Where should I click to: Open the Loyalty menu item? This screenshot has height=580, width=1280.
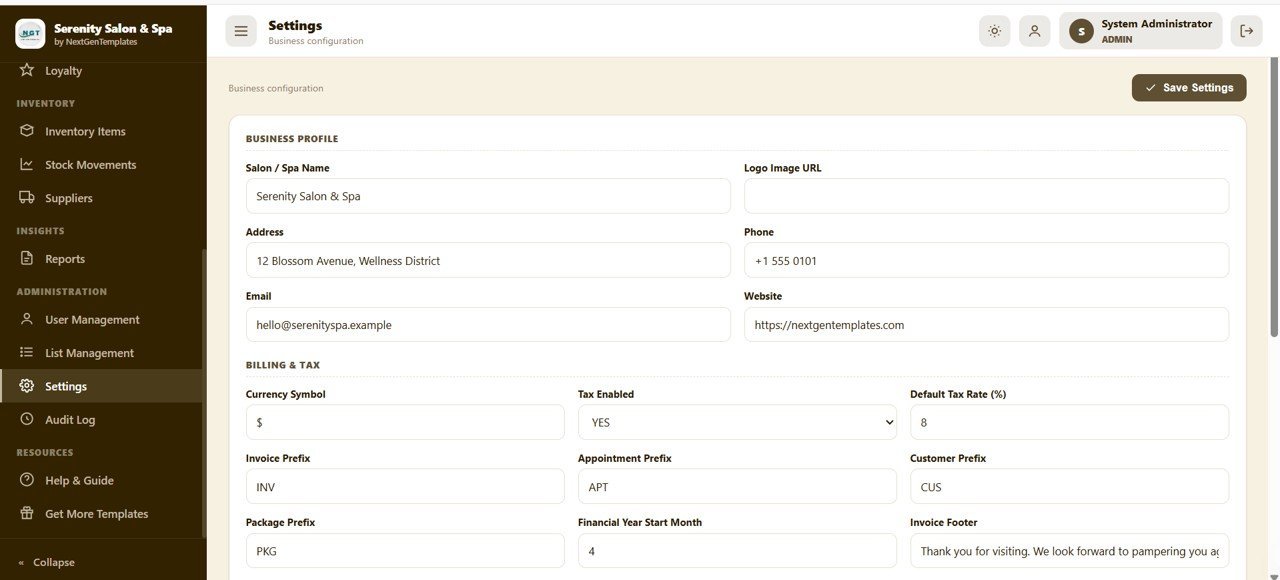coord(101,71)
